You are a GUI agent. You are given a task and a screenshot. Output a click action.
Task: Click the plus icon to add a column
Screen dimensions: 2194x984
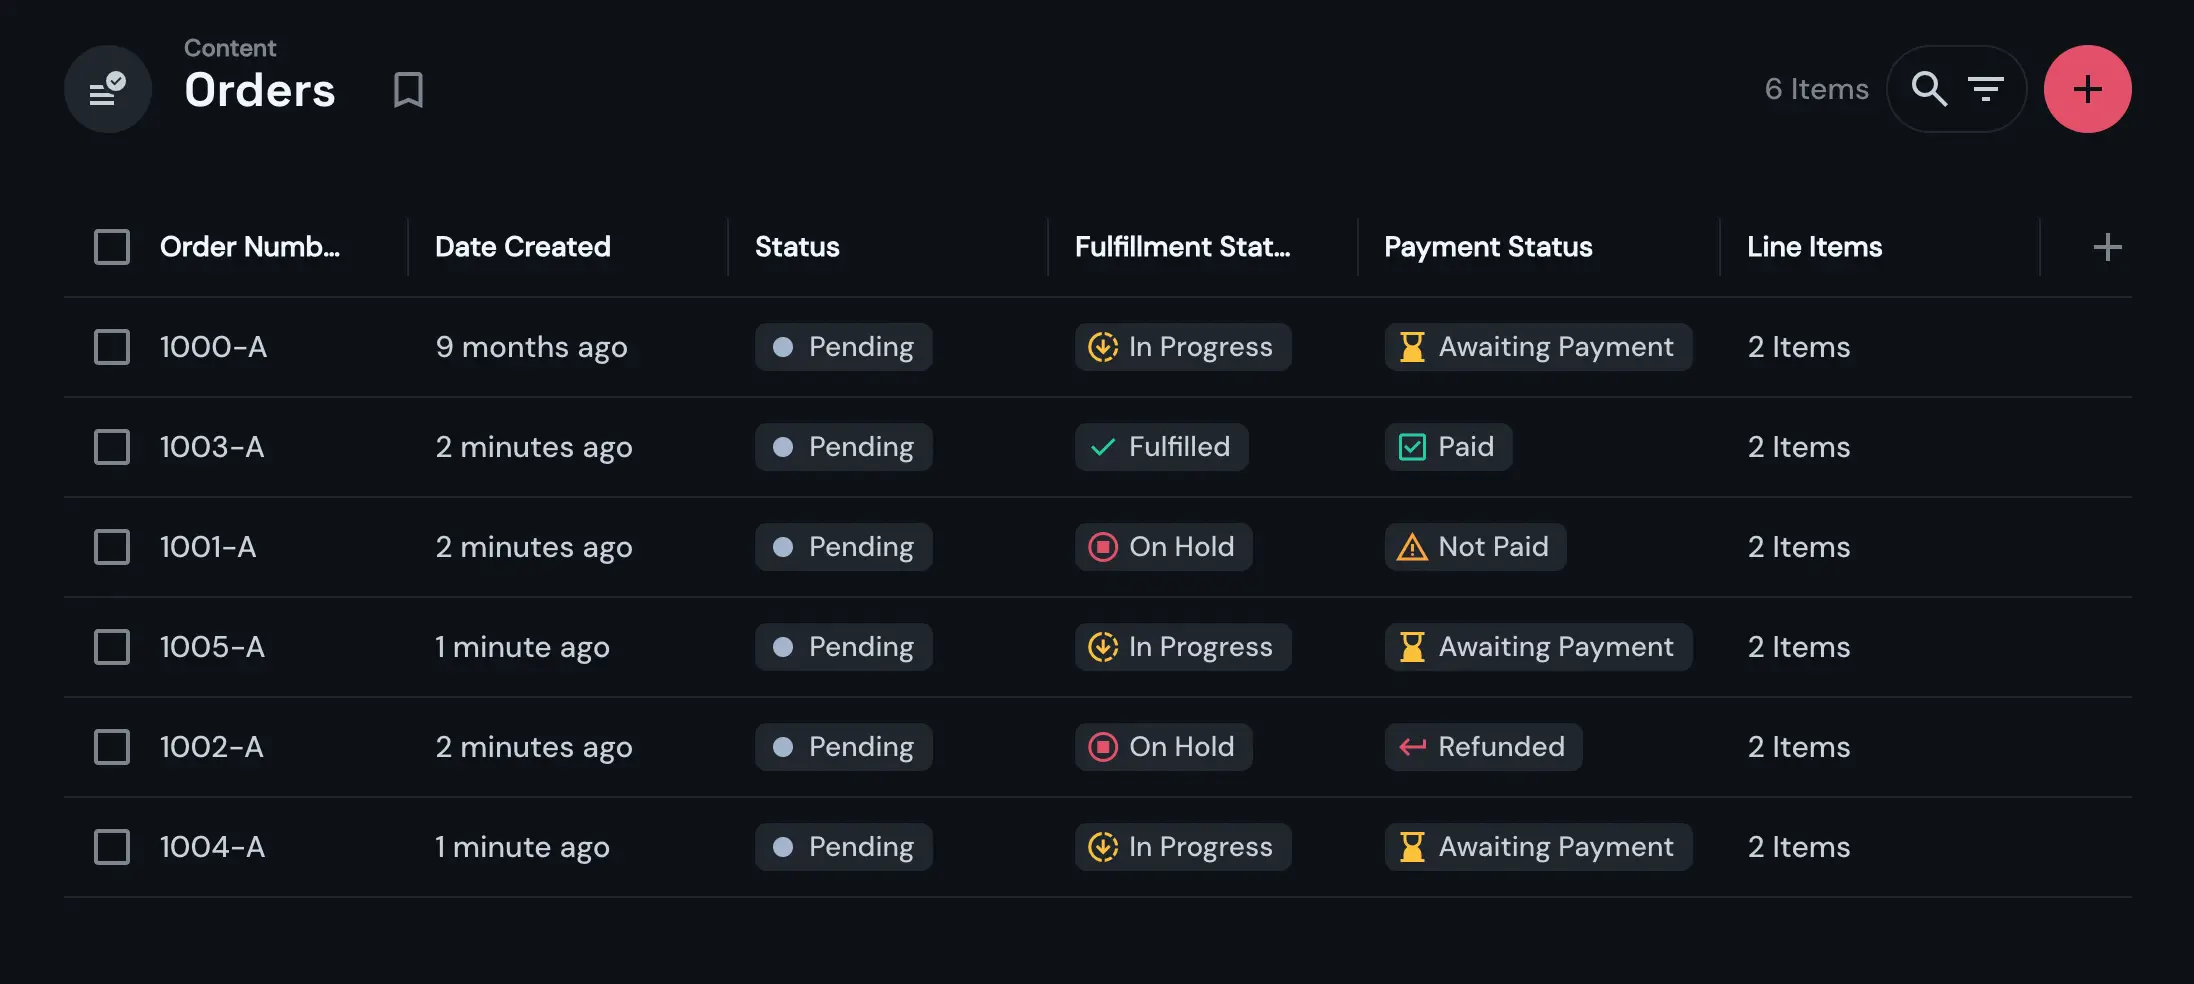(x=2106, y=246)
